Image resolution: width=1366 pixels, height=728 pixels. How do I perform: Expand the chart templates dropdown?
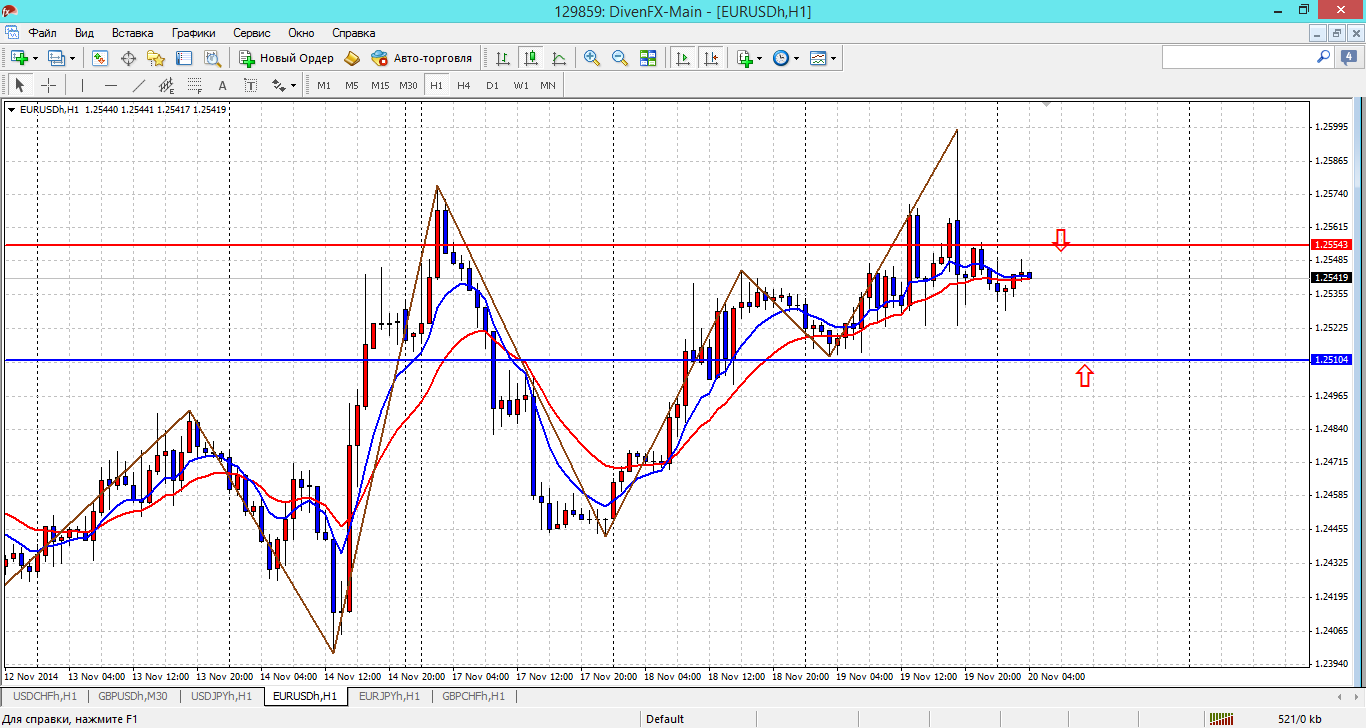click(833, 58)
